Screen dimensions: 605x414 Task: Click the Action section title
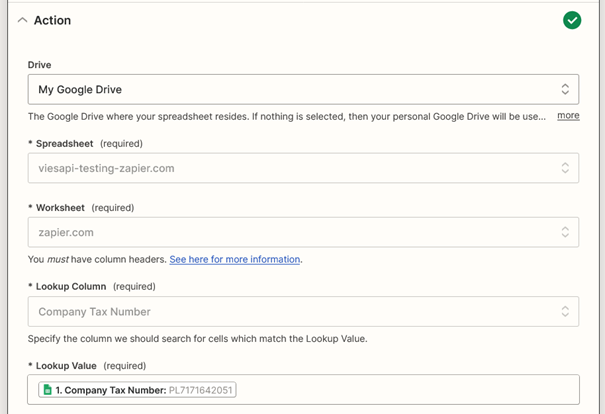point(52,20)
